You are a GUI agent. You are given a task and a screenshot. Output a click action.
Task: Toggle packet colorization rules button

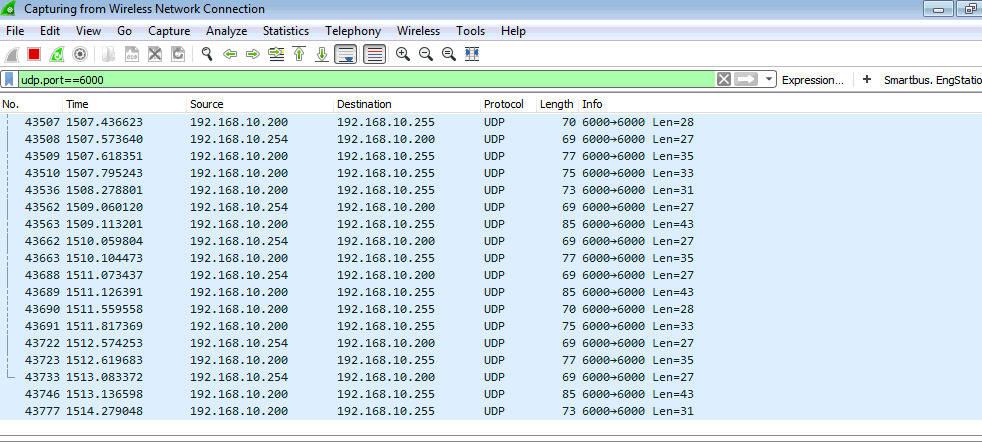pyautogui.click(x=375, y=55)
